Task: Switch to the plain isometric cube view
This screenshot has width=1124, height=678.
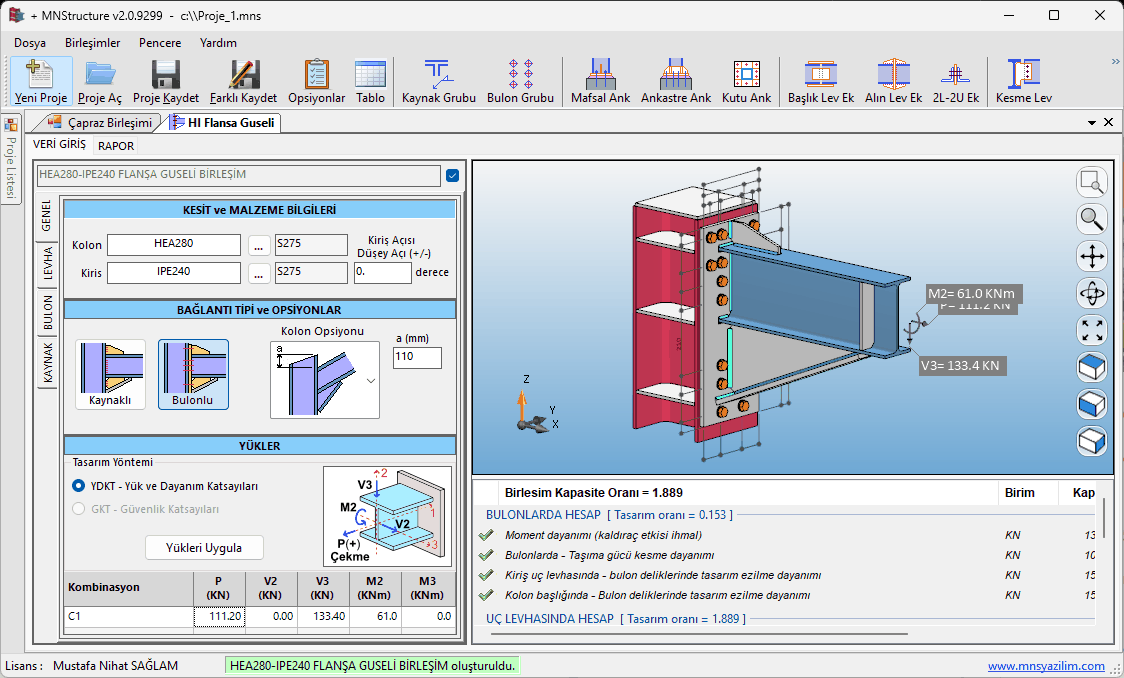Action: pos(1092,441)
